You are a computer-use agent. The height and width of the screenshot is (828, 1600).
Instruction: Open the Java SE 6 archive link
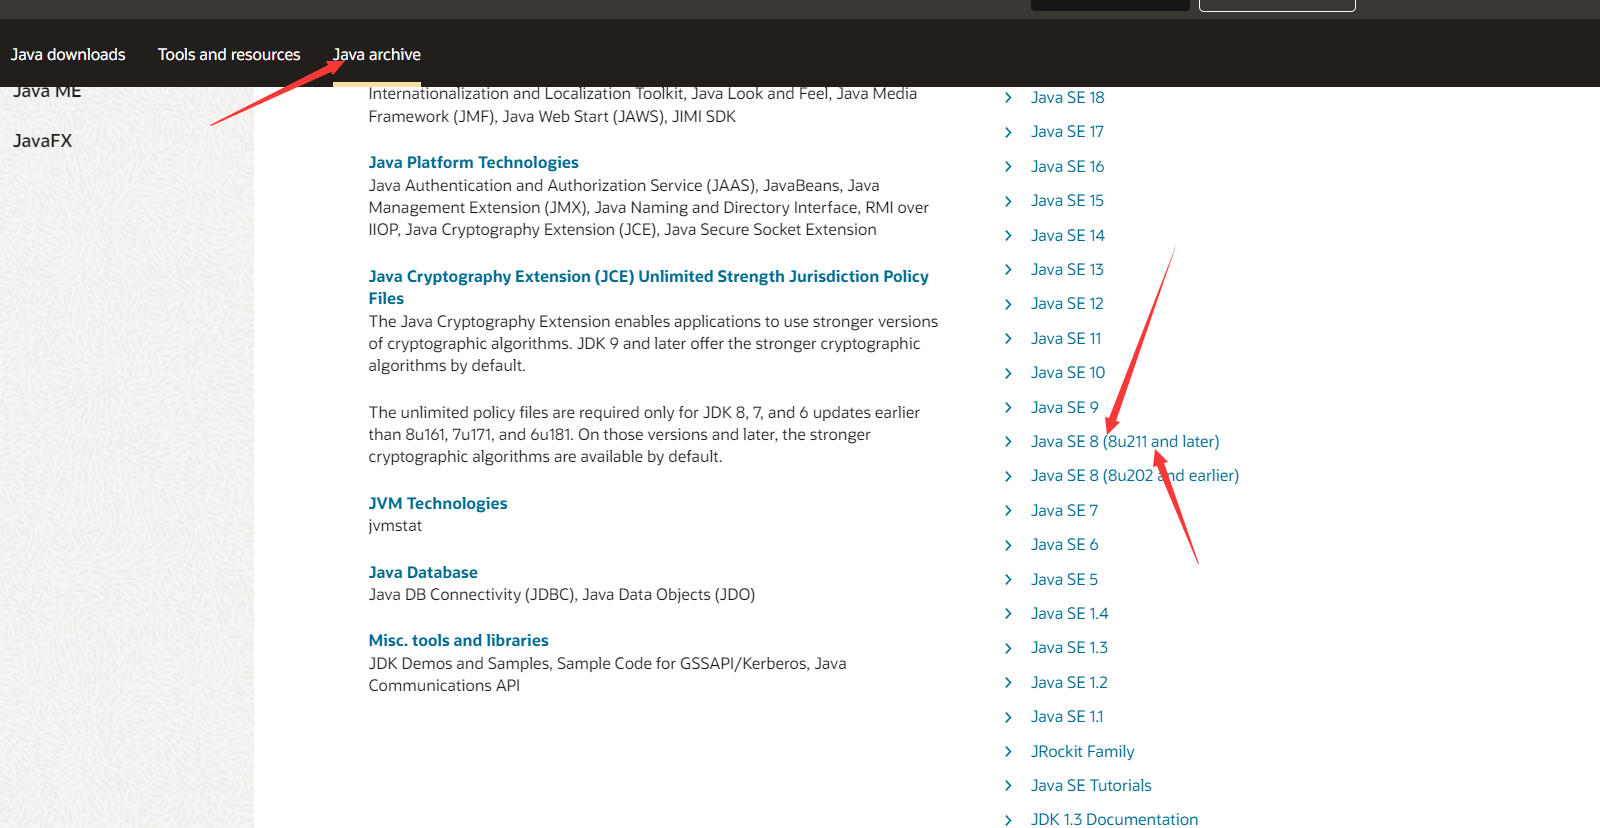tap(1064, 544)
